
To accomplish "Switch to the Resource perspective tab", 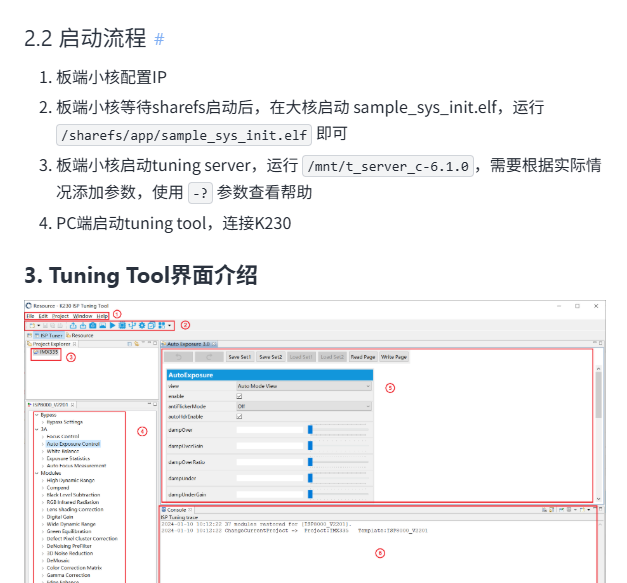I will 82,335.
